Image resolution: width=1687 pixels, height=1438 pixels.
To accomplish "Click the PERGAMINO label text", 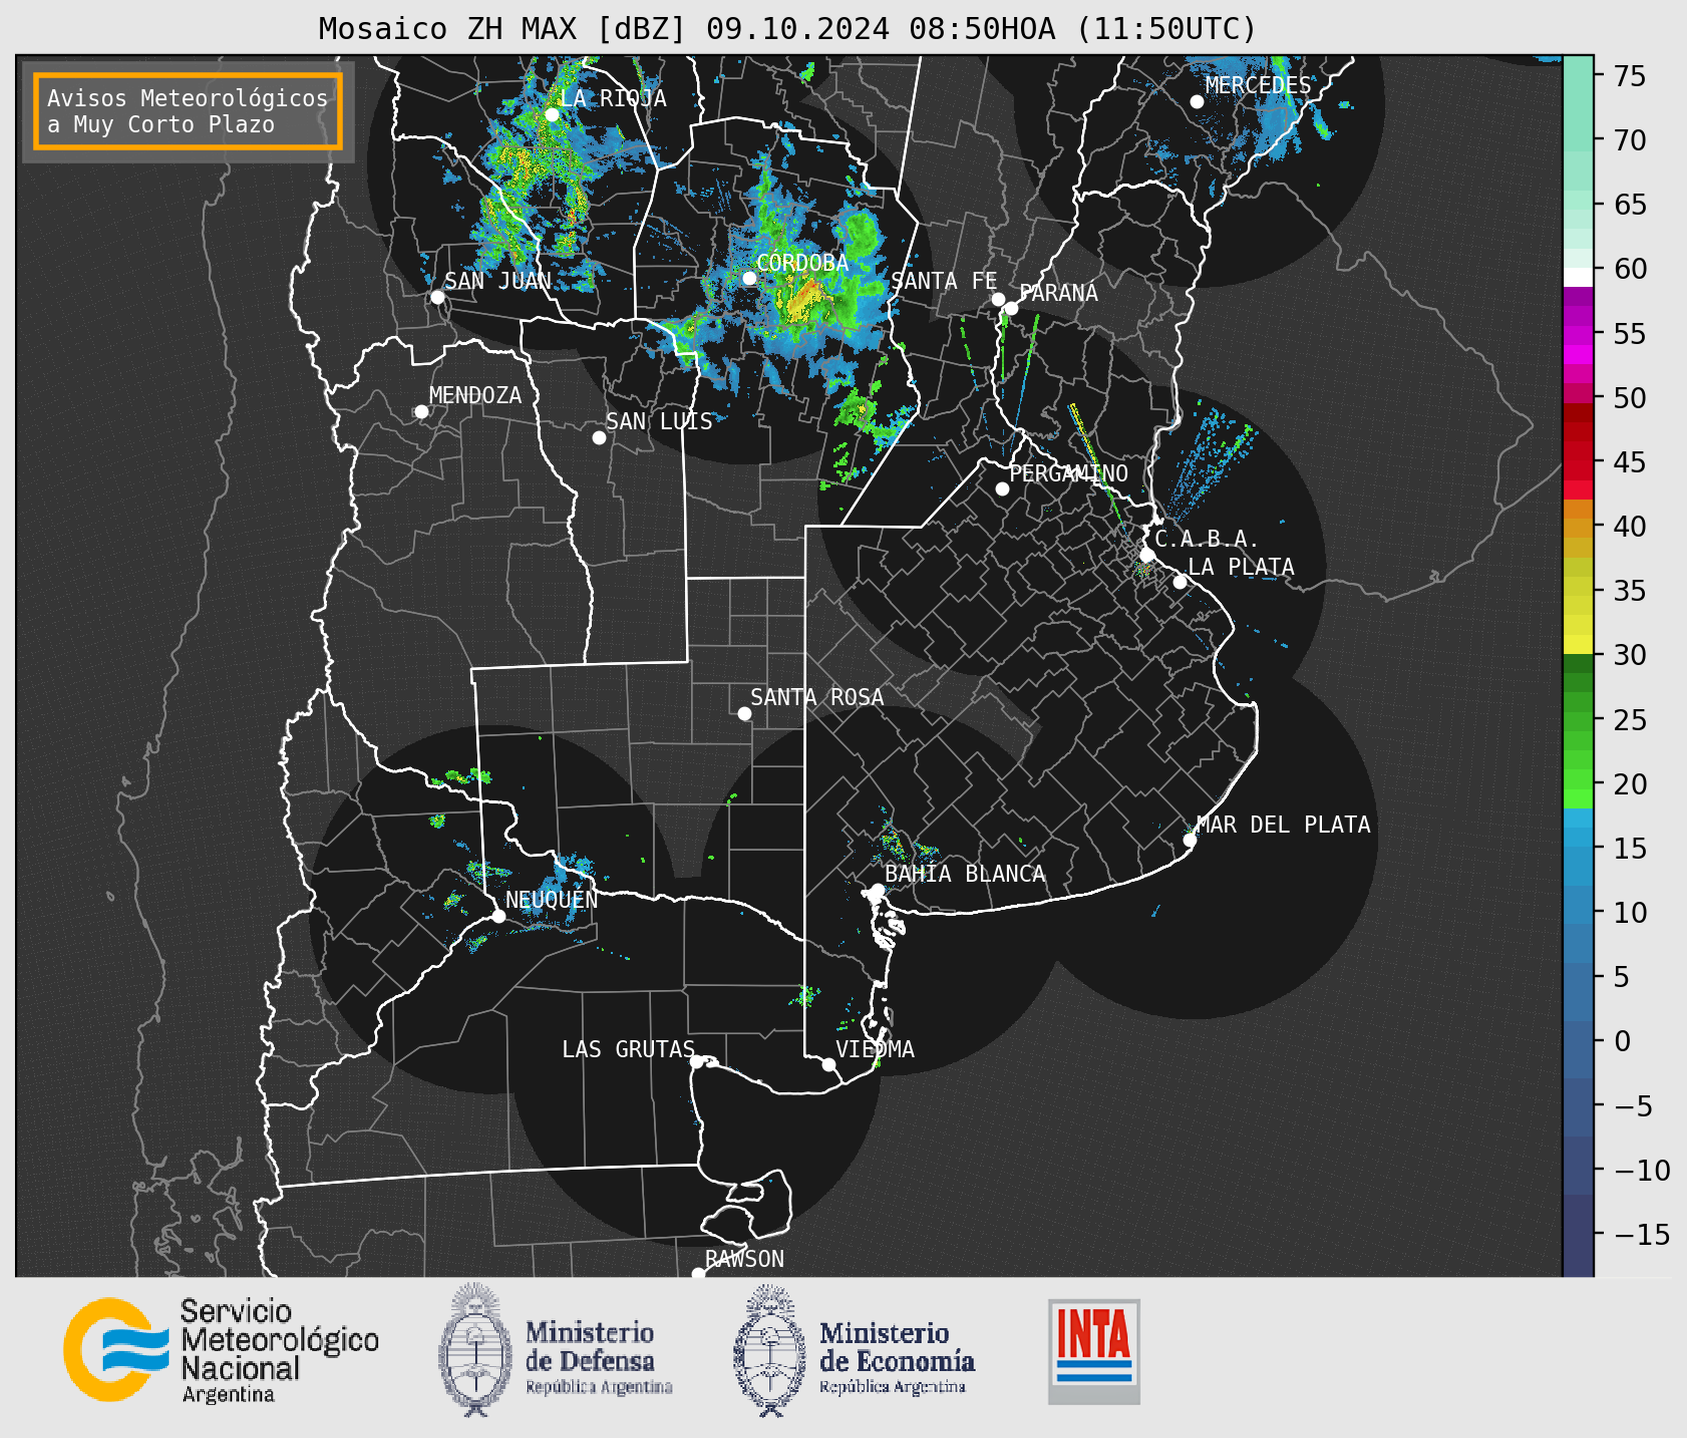I will (1069, 473).
